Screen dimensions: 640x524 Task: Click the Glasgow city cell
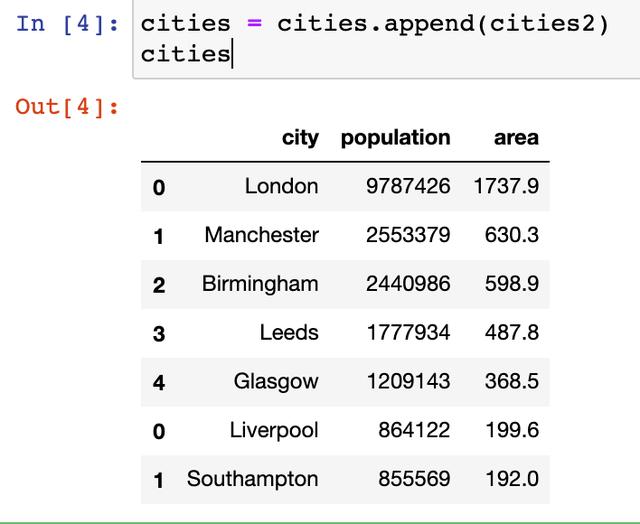pyautogui.click(x=276, y=382)
